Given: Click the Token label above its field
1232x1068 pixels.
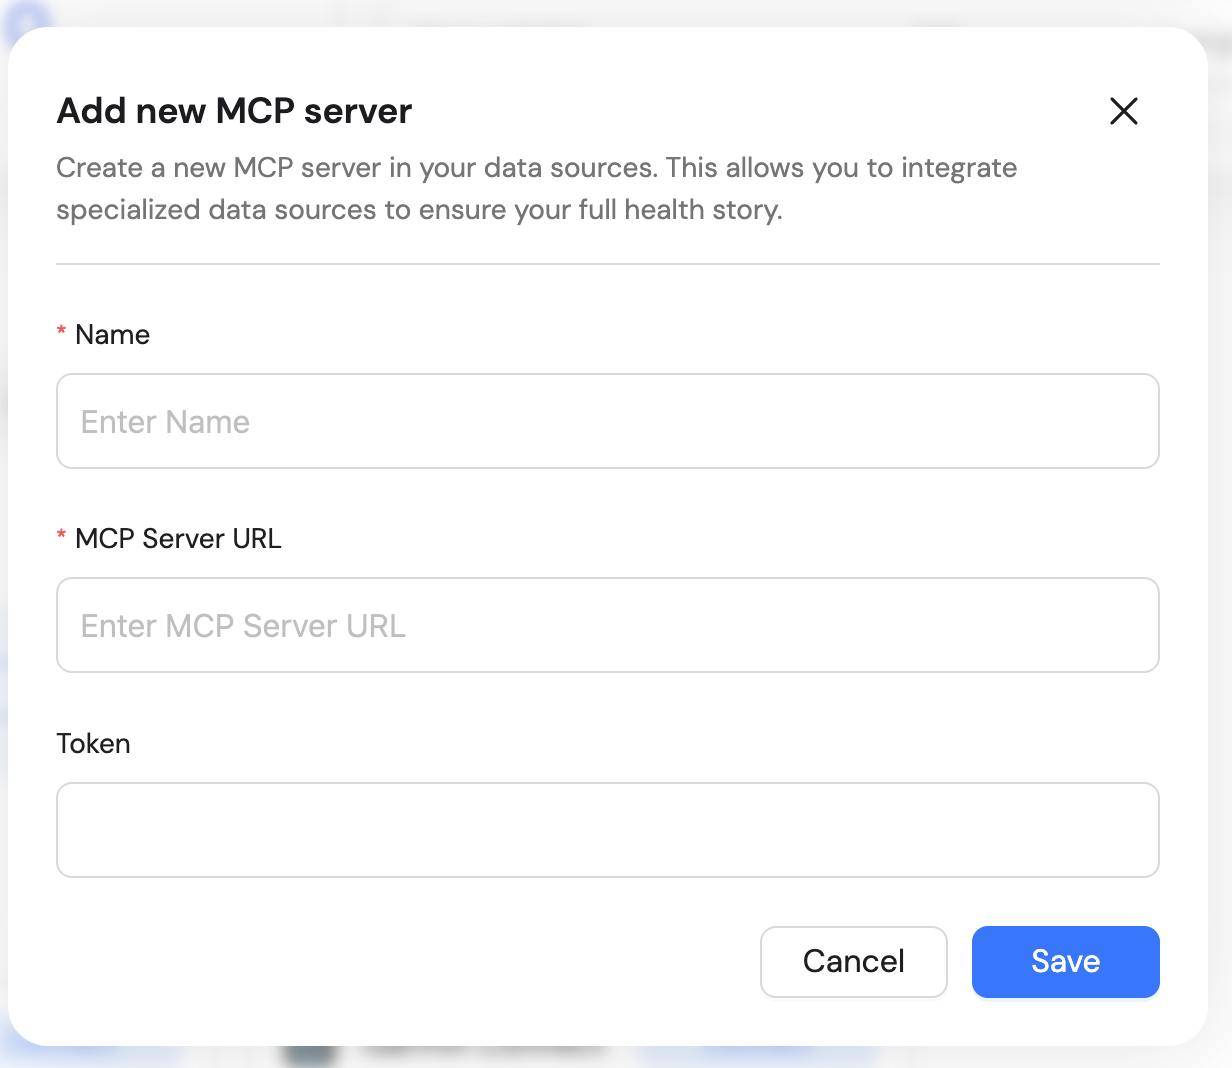Looking at the screenshot, I should (x=93, y=743).
